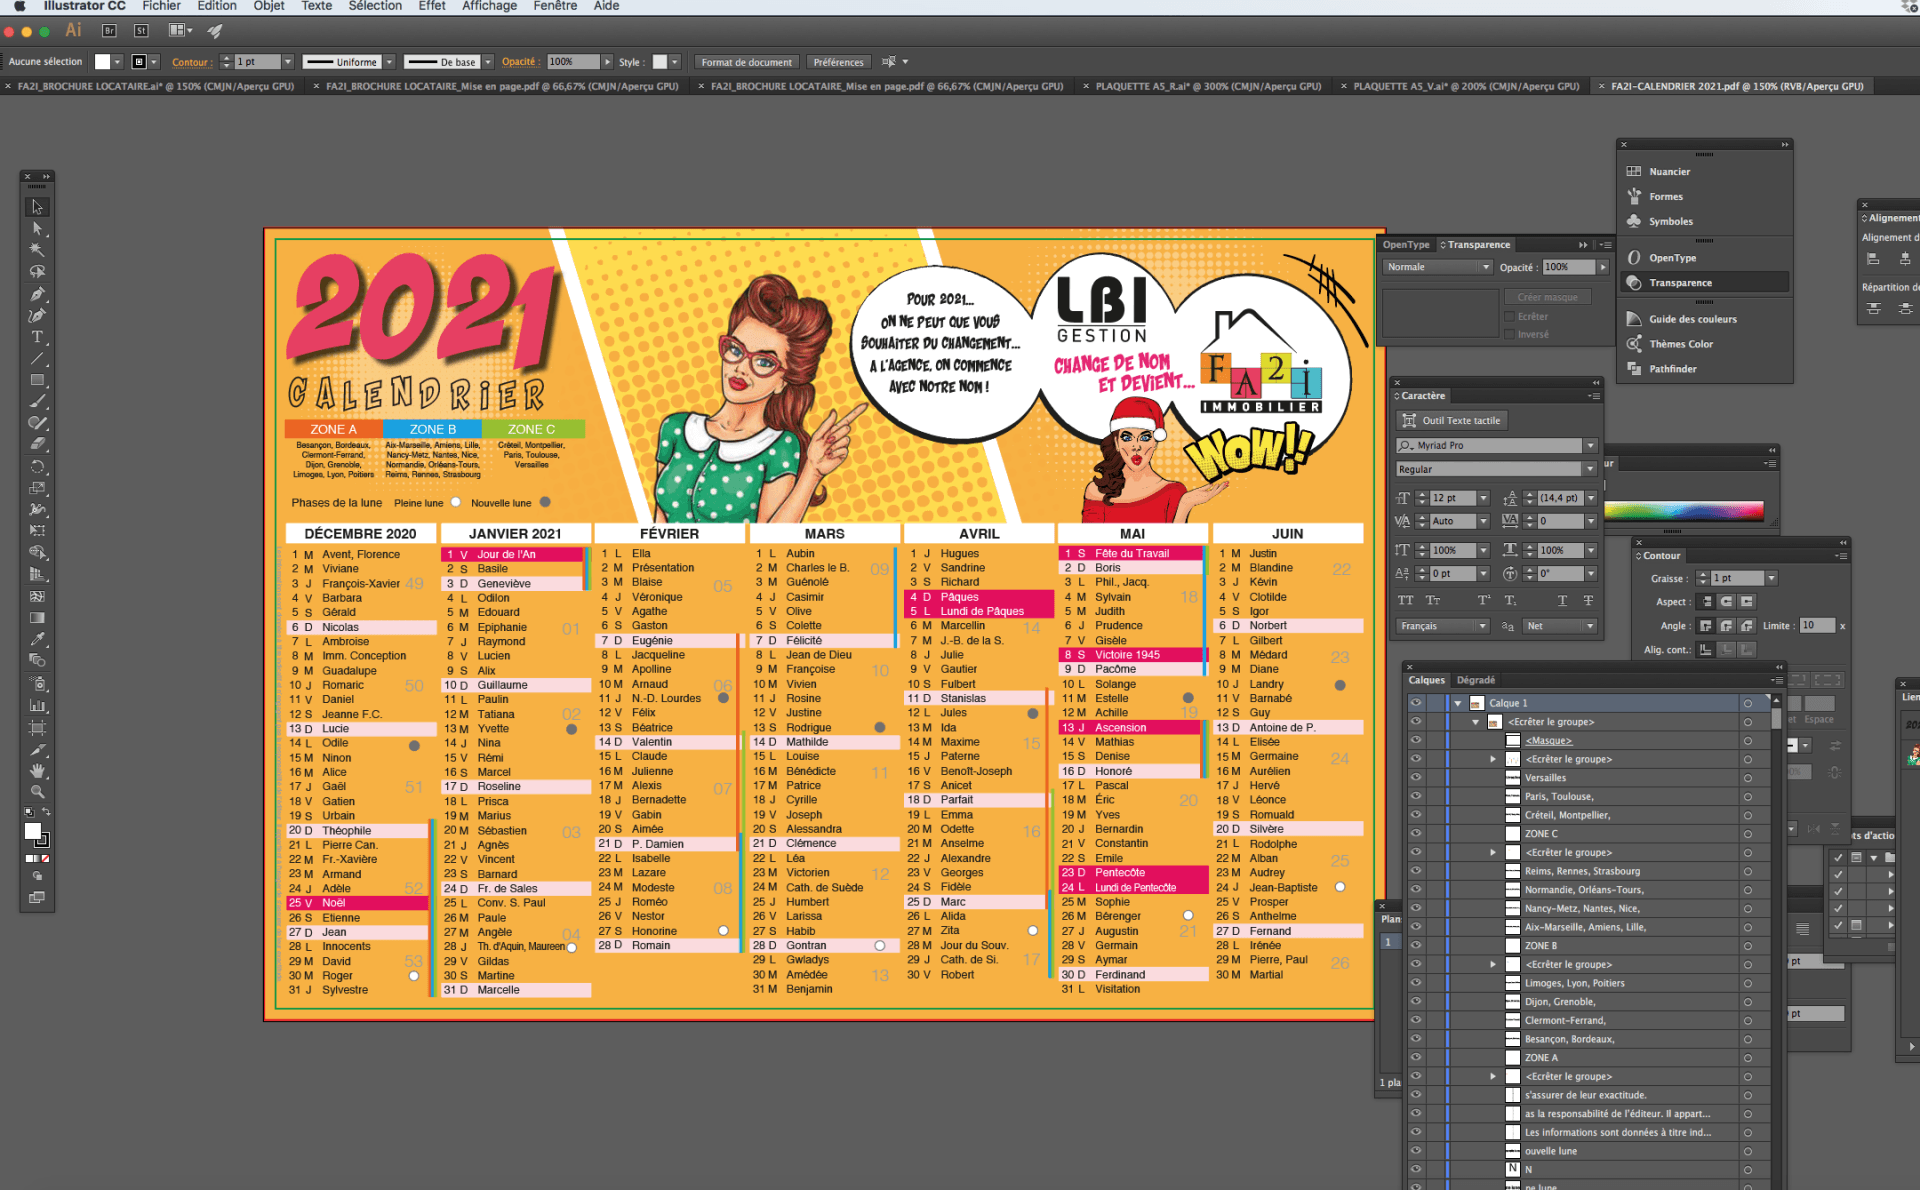
Task: Switch to PLAQUETTE A5_V.ai document tab
Action: 1465,87
